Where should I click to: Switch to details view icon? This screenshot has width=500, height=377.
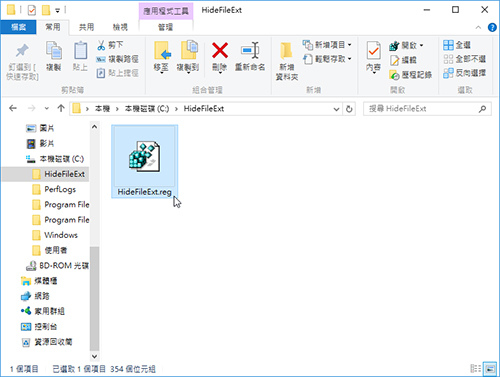point(475,368)
